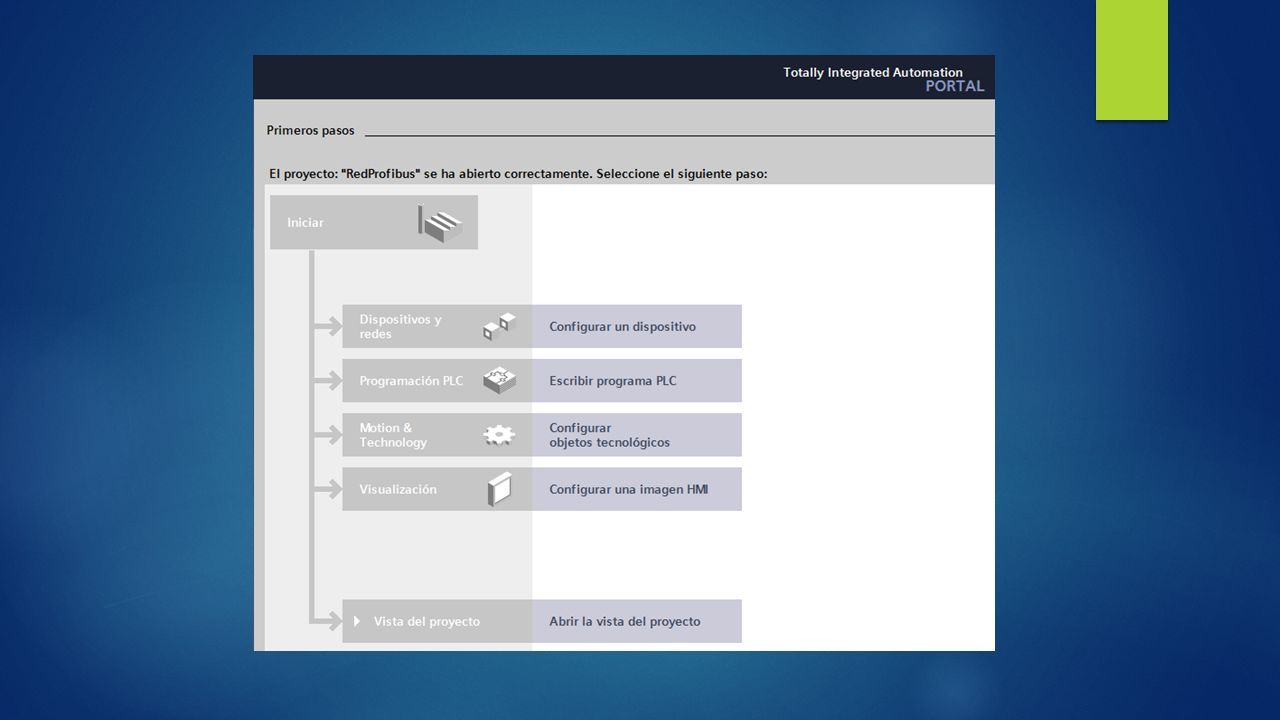Go to Vista del proyecto

pos(437,621)
